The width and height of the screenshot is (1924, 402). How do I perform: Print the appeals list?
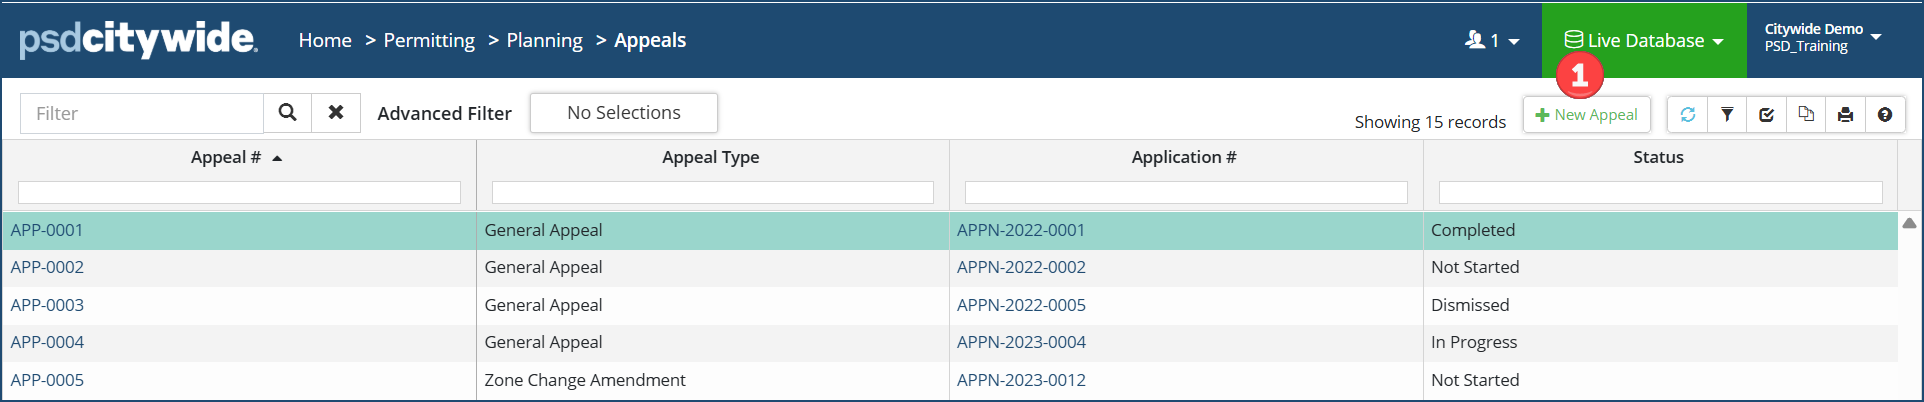coord(1845,115)
